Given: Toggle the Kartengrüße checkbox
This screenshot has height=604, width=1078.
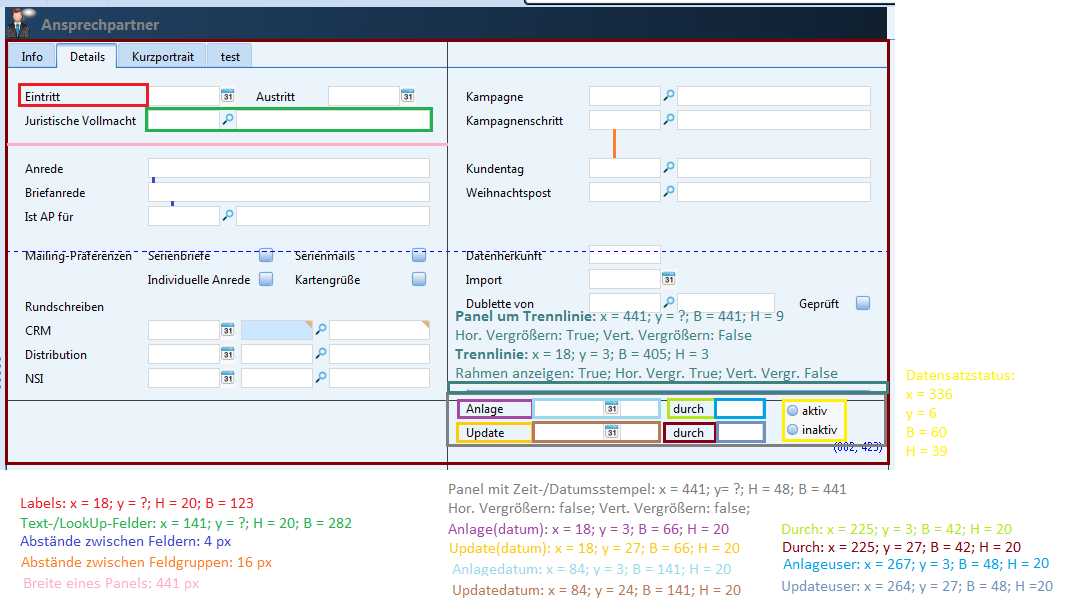Looking at the screenshot, I should tap(419, 279).
